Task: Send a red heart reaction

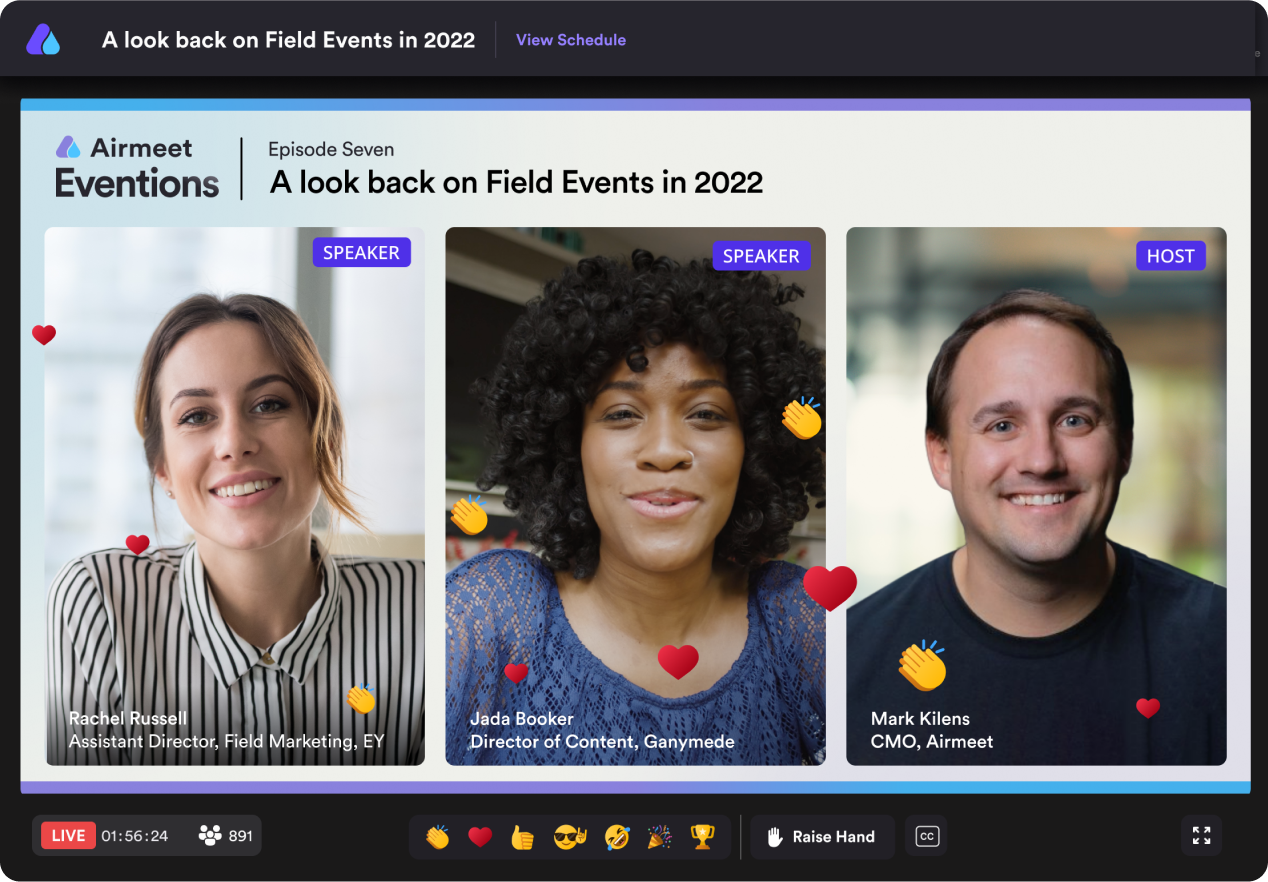Action: (x=480, y=837)
